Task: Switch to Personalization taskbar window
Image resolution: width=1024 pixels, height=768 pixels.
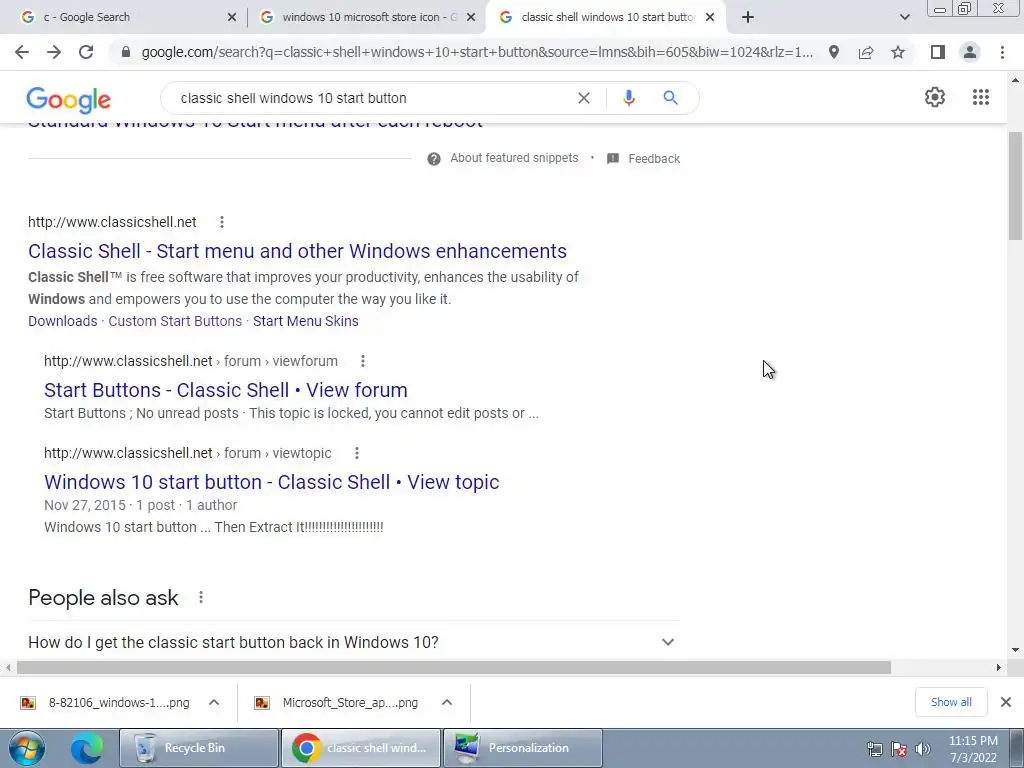Action: coord(522,748)
